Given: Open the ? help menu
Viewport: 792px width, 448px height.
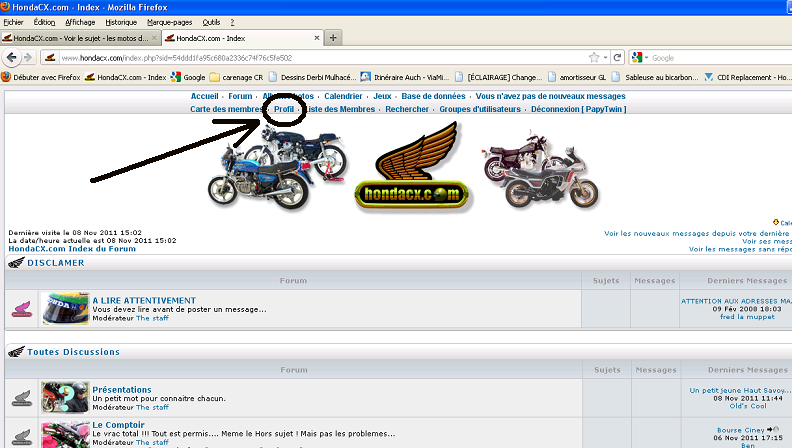Looking at the screenshot, I should 232,22.
